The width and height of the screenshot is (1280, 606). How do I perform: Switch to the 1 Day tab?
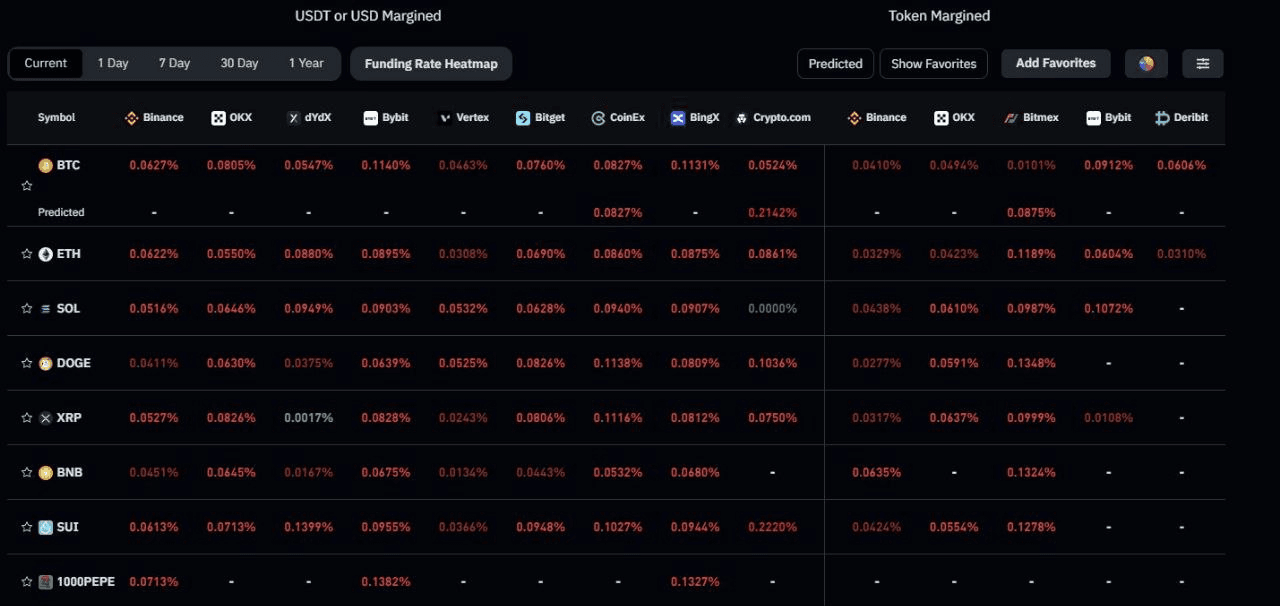click(x=113, y=63)
